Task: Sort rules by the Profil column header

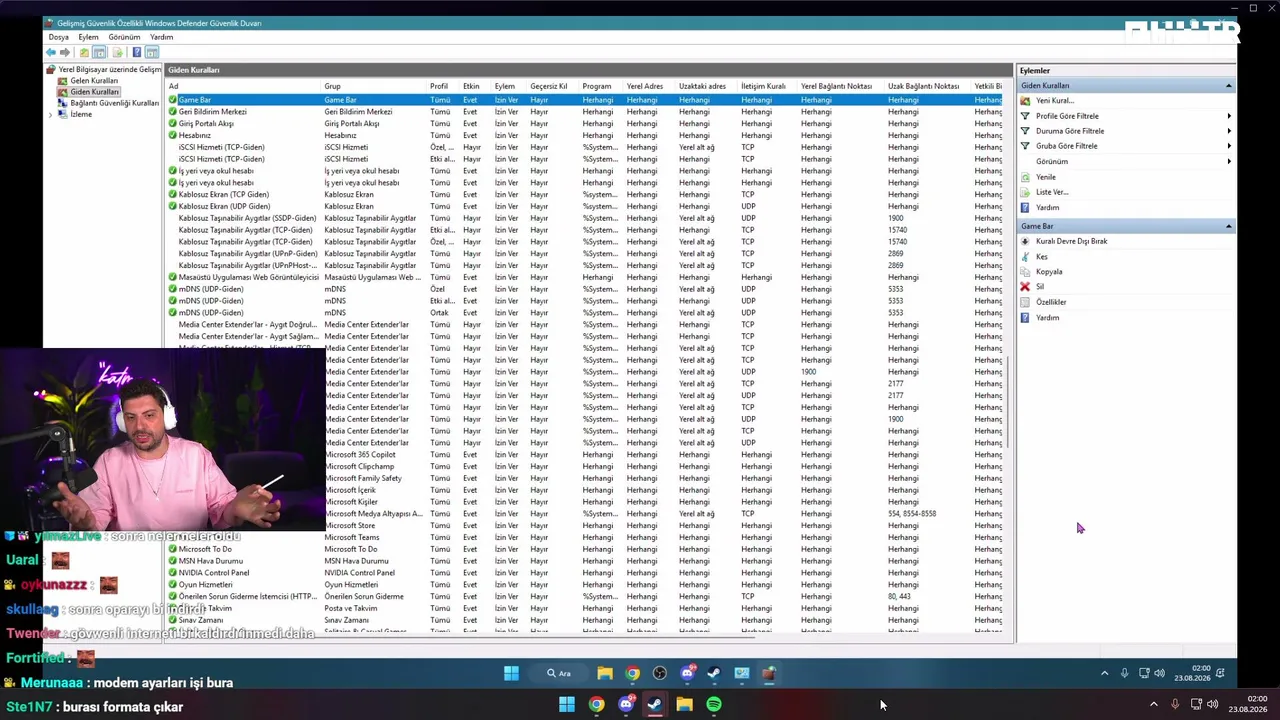Action: tap(444, 86)
